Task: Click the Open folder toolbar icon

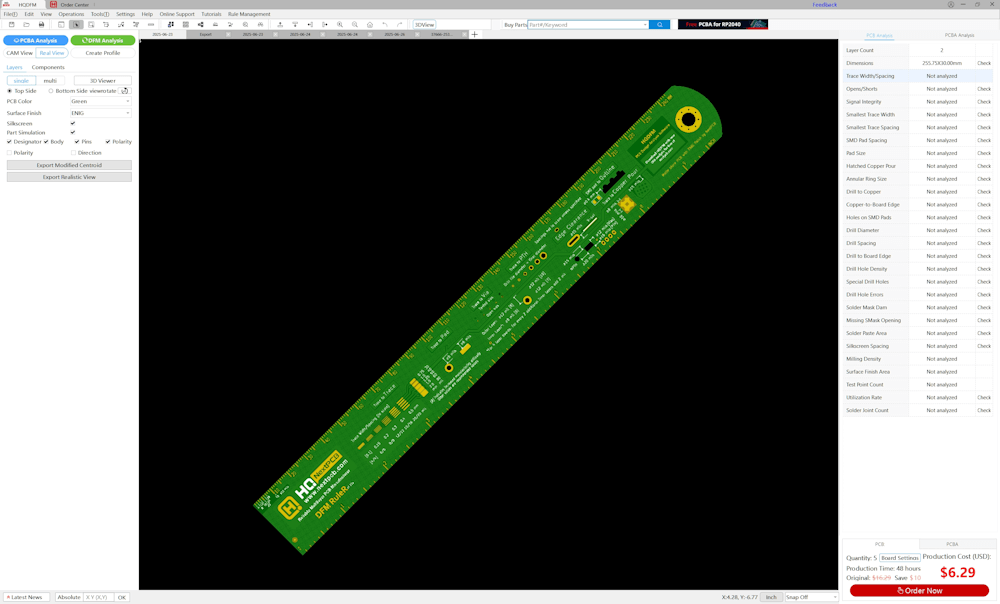Action: click(26, 25)
